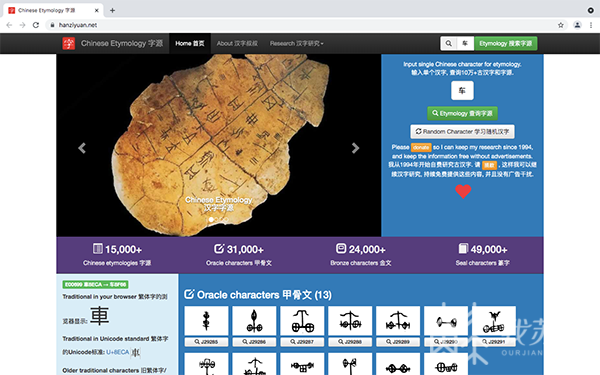The width and height of the screenshot is (600, 375).
Task: Click the red Chinese Etymology logo icon
Action: (69, 43)
